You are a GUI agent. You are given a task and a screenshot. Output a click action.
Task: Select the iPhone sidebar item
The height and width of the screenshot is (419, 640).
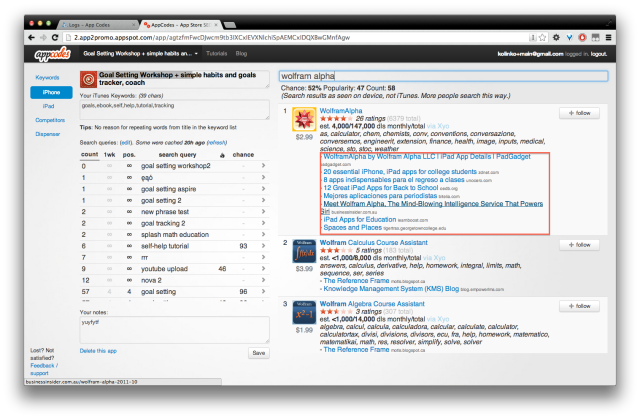51,92
